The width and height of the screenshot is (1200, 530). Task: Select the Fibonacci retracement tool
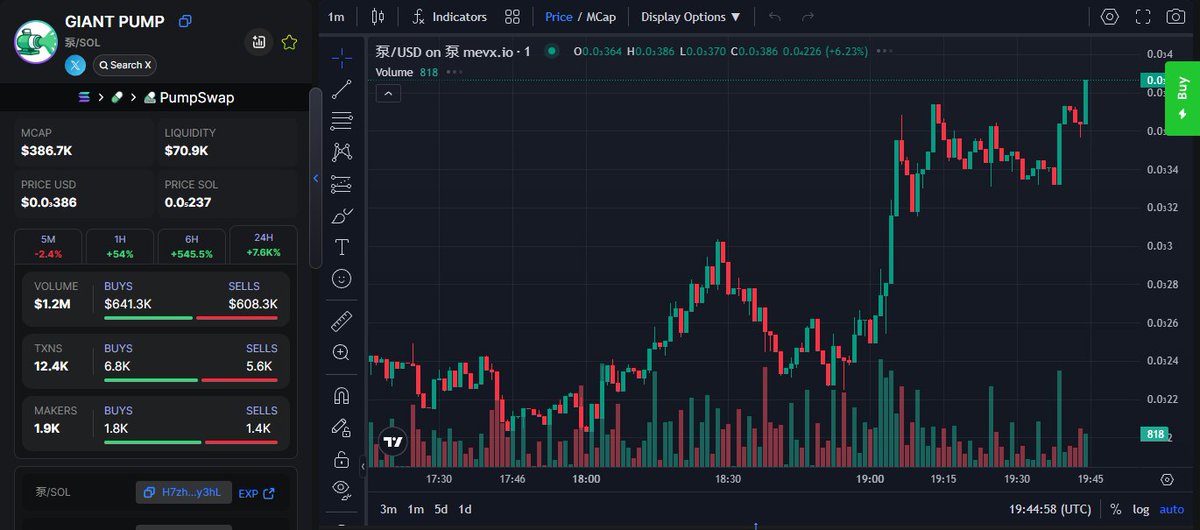pos(342,120)
